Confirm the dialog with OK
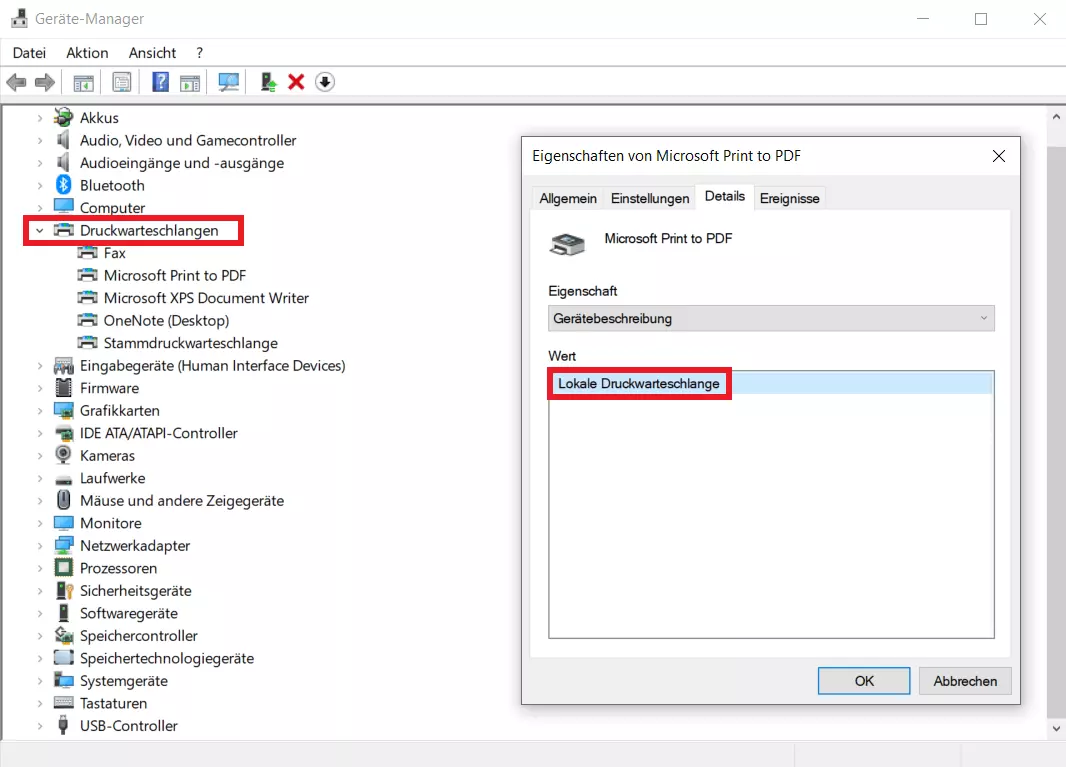1066x767 pixels. [x=863, y=681]
